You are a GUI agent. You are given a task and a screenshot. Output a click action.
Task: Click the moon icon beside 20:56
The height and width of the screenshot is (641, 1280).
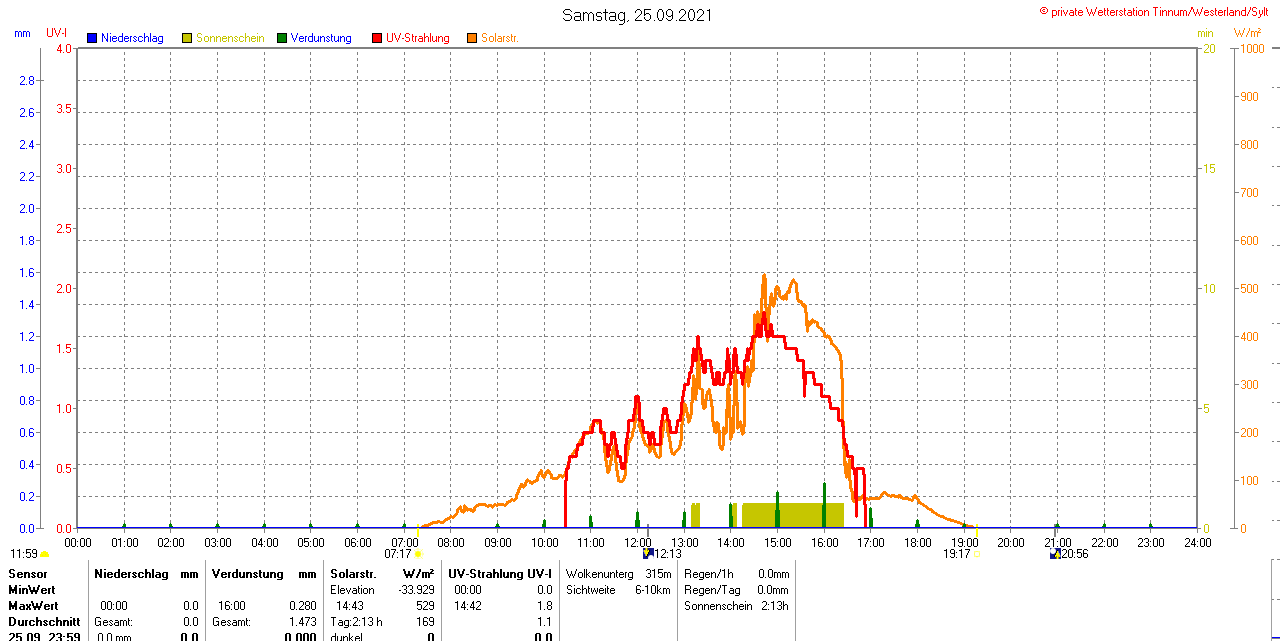[x=1055, y=553]
